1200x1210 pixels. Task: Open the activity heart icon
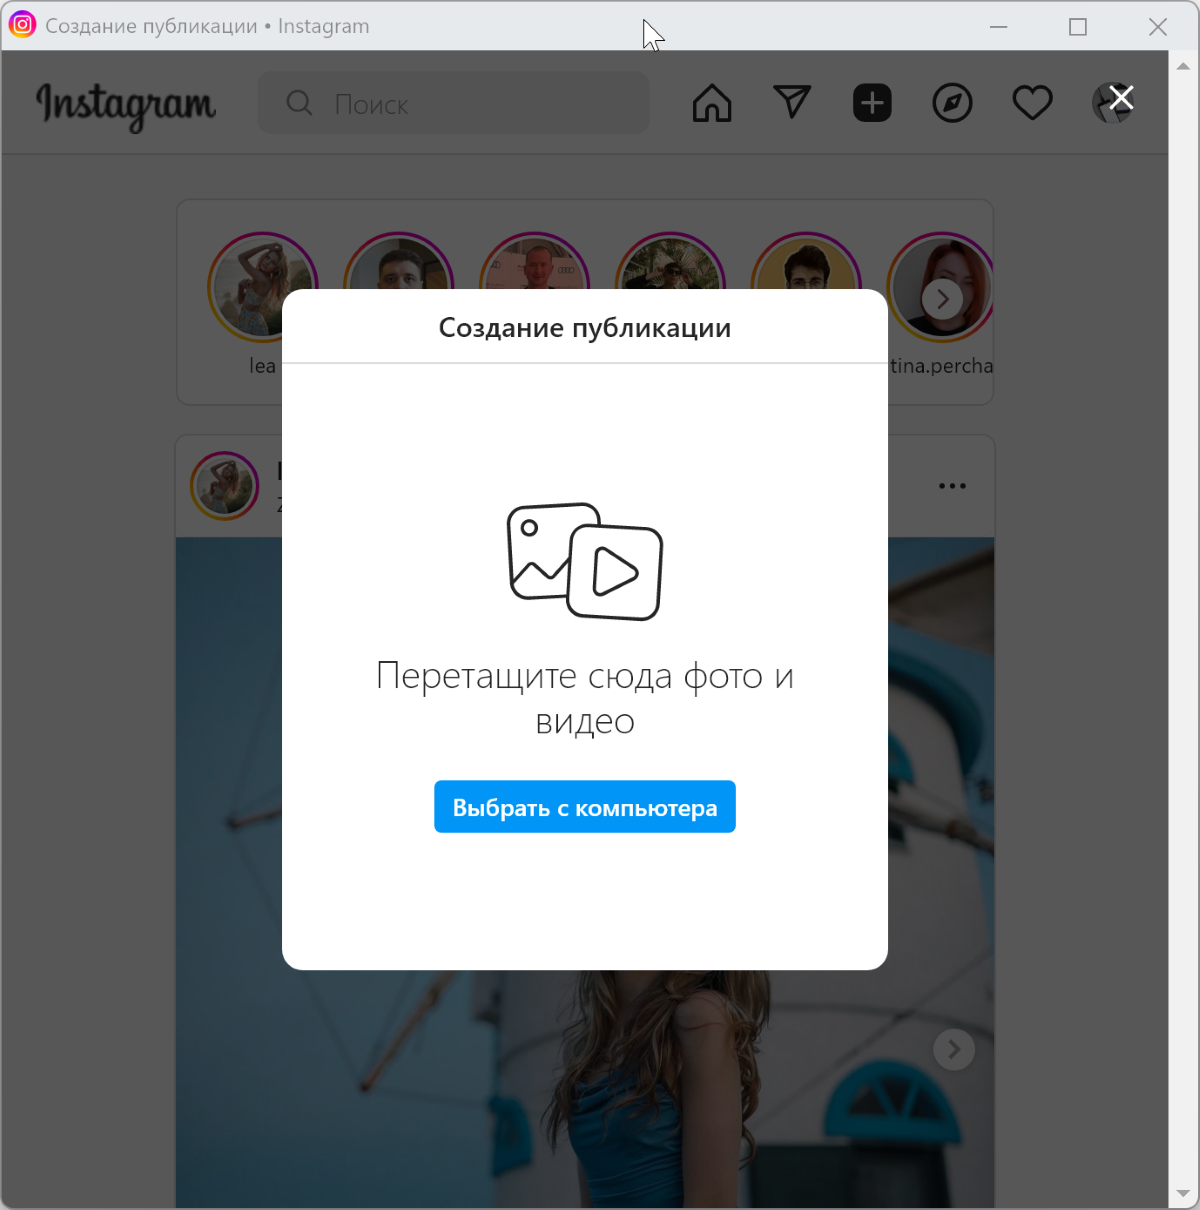1032,102
